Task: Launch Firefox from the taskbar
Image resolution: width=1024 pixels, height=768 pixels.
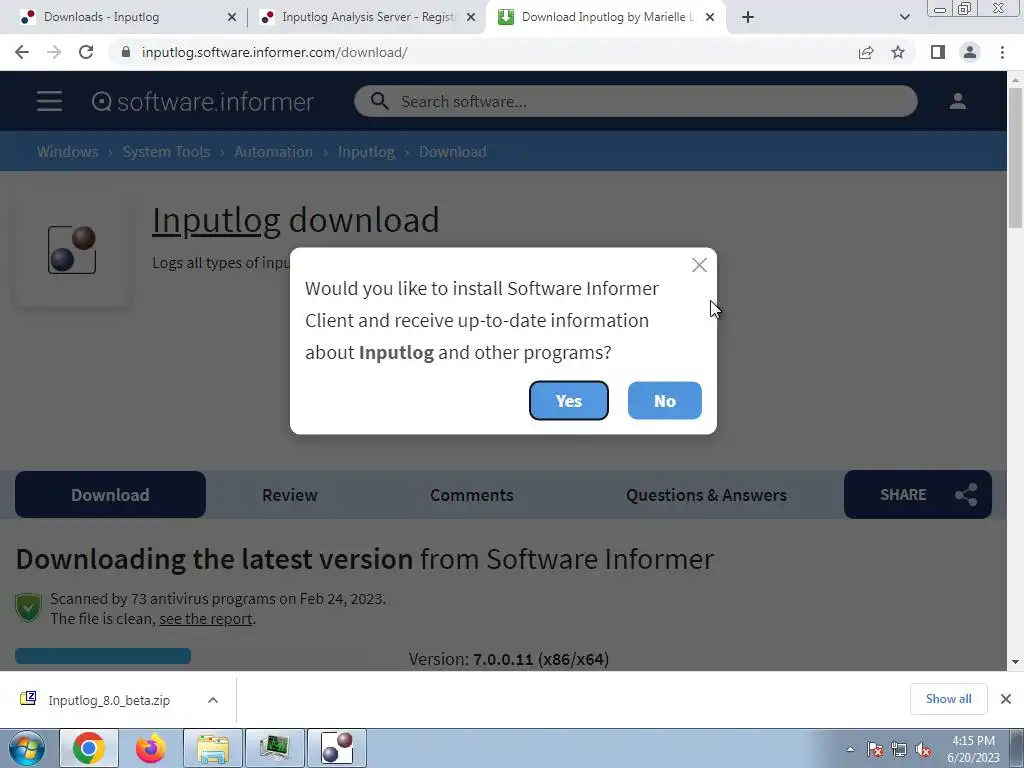Action: click(150, 748)
